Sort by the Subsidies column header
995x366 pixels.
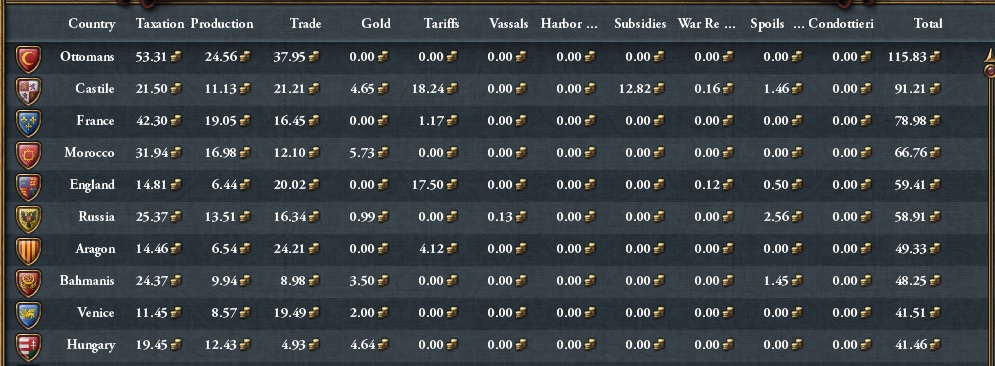click(x=640, y=24)
